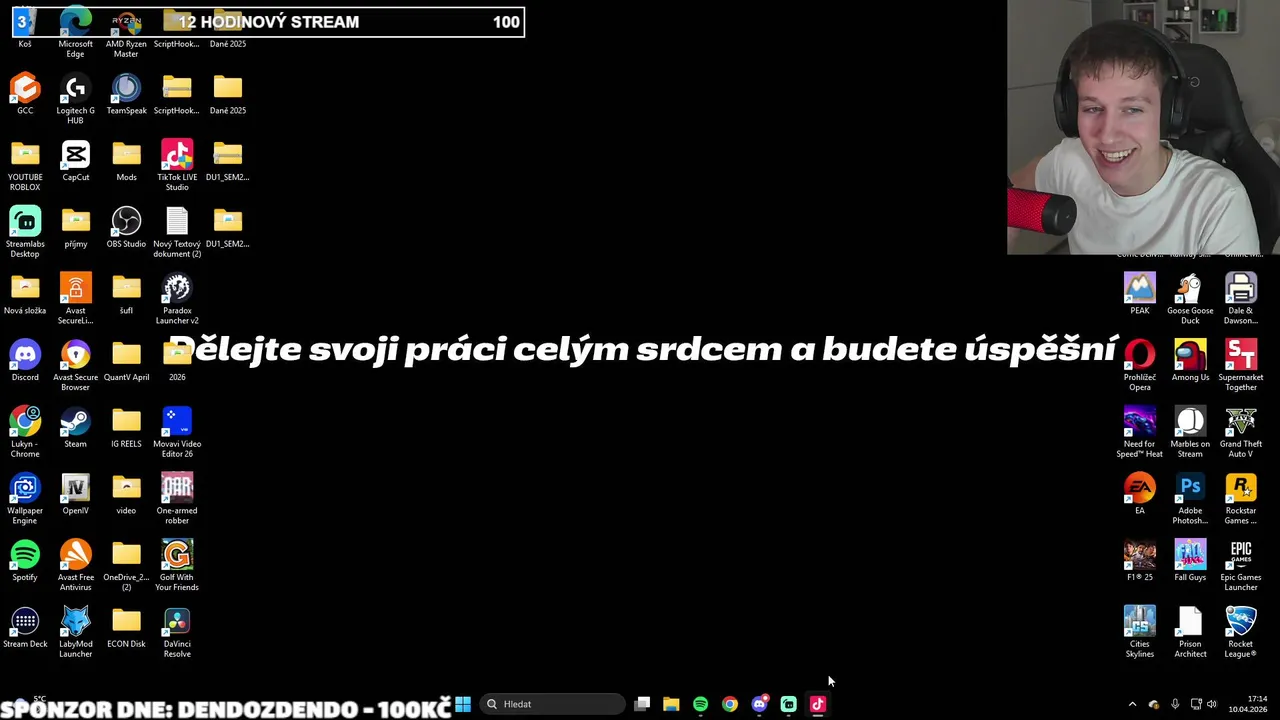Viewport: 1280px width, 720px height.
Task: Open Streamlabs Desktop shortcut
Action: (25, 232)
